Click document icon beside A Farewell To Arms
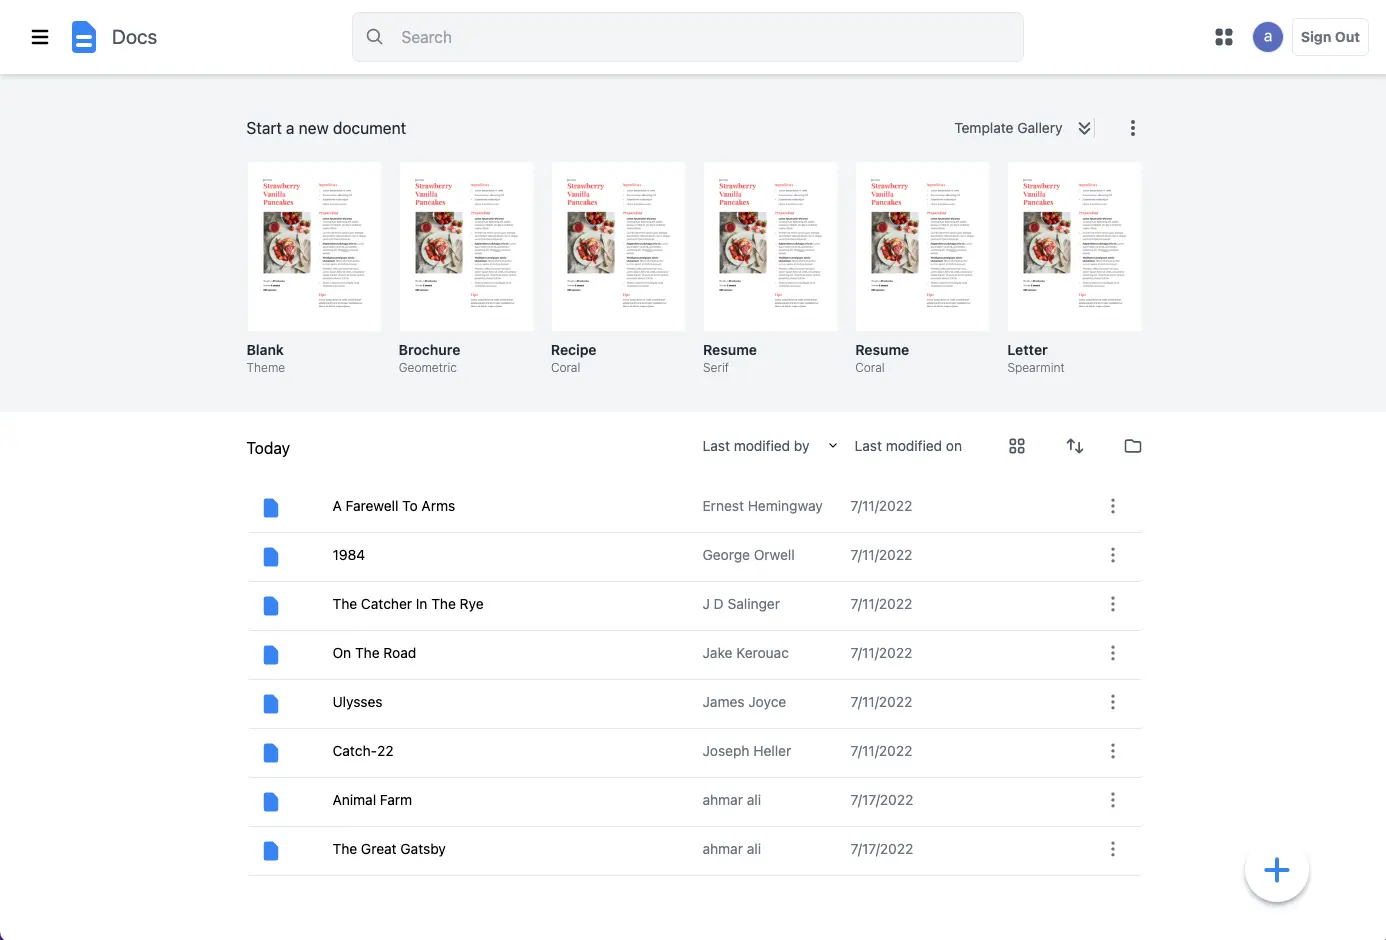 click(271, 508)
